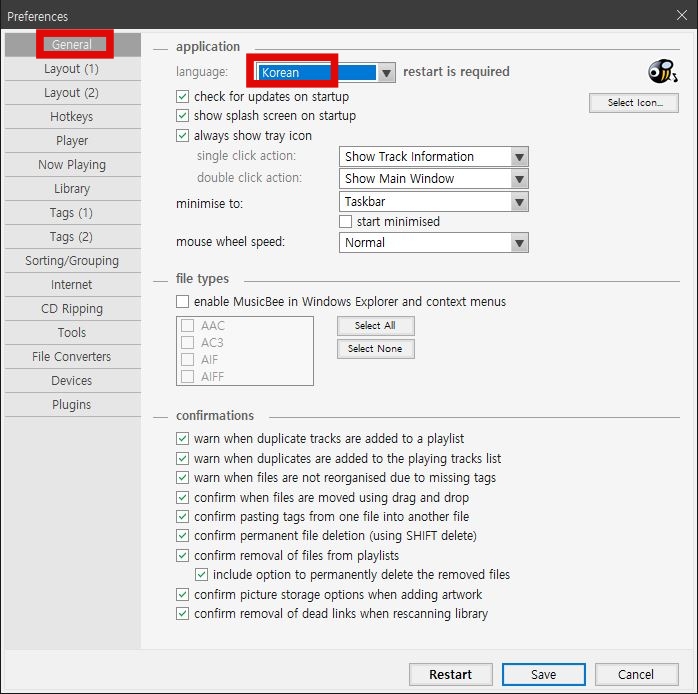Toggle check for updates on startup
698x694 pixels.
183,97
